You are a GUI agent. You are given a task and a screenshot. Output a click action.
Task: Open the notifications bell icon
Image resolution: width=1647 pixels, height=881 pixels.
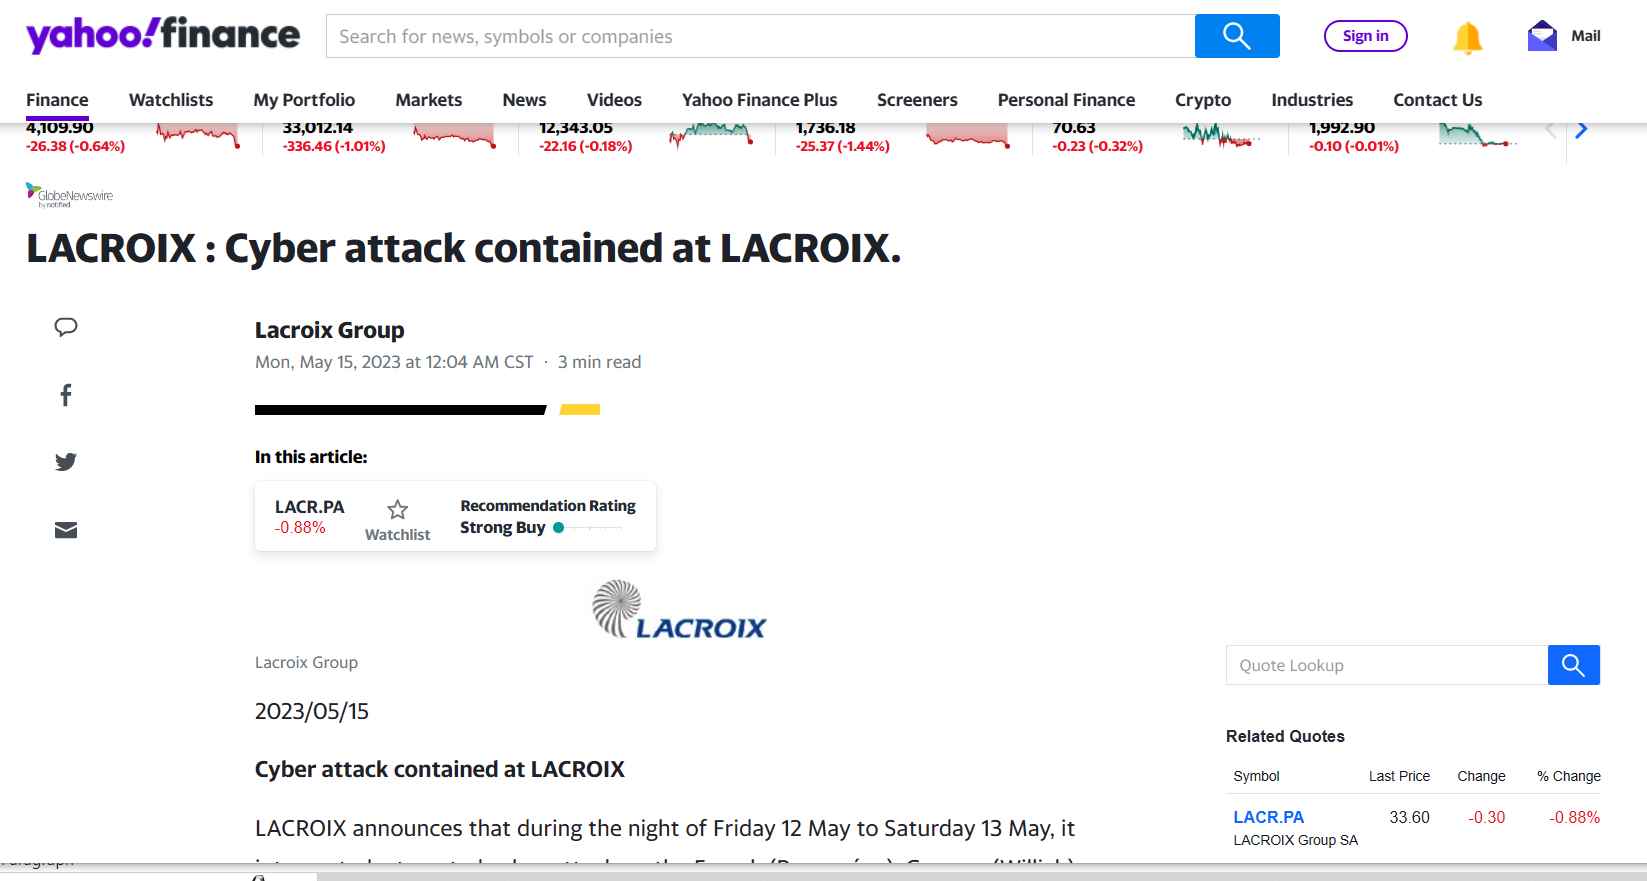click(x=1467, y=37)
